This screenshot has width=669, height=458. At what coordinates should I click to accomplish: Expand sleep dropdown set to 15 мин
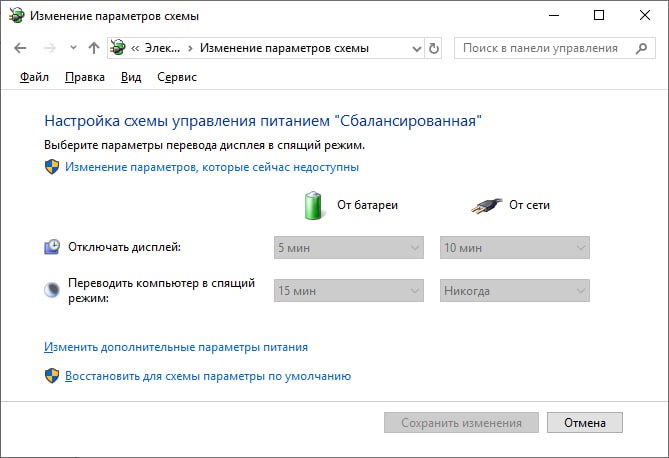point(348,291)
